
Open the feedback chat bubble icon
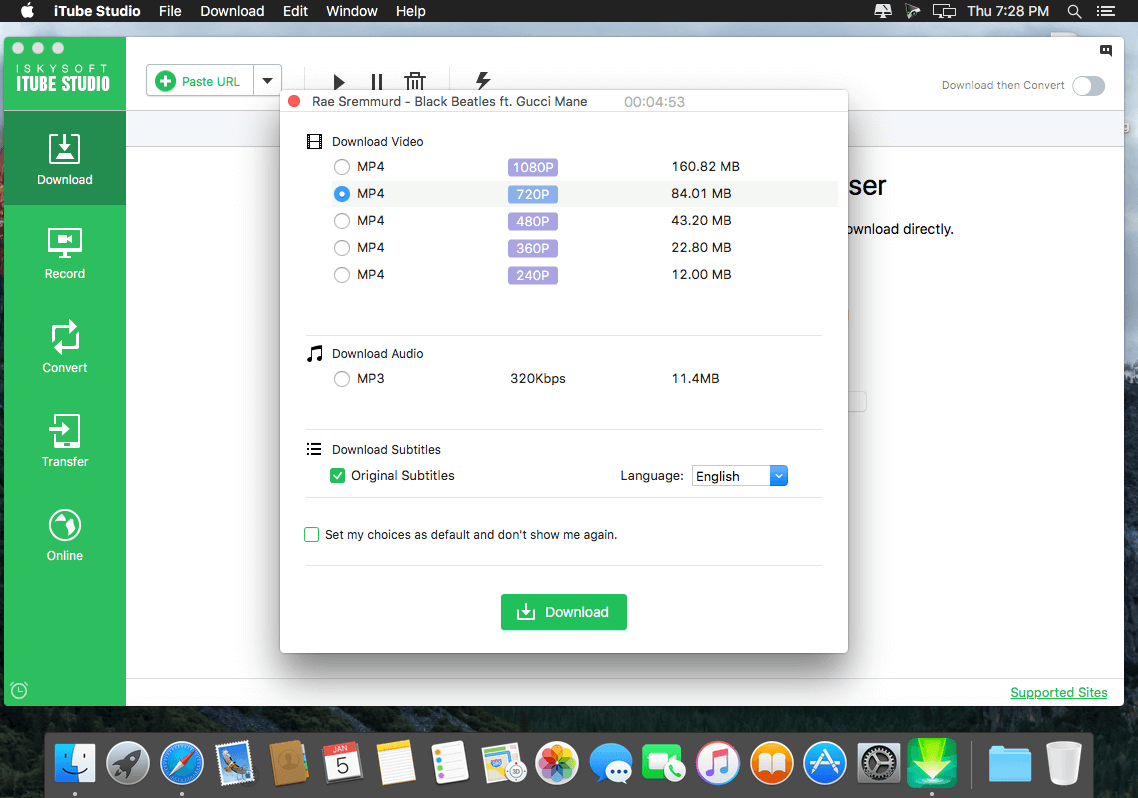tap(1105, 50)
